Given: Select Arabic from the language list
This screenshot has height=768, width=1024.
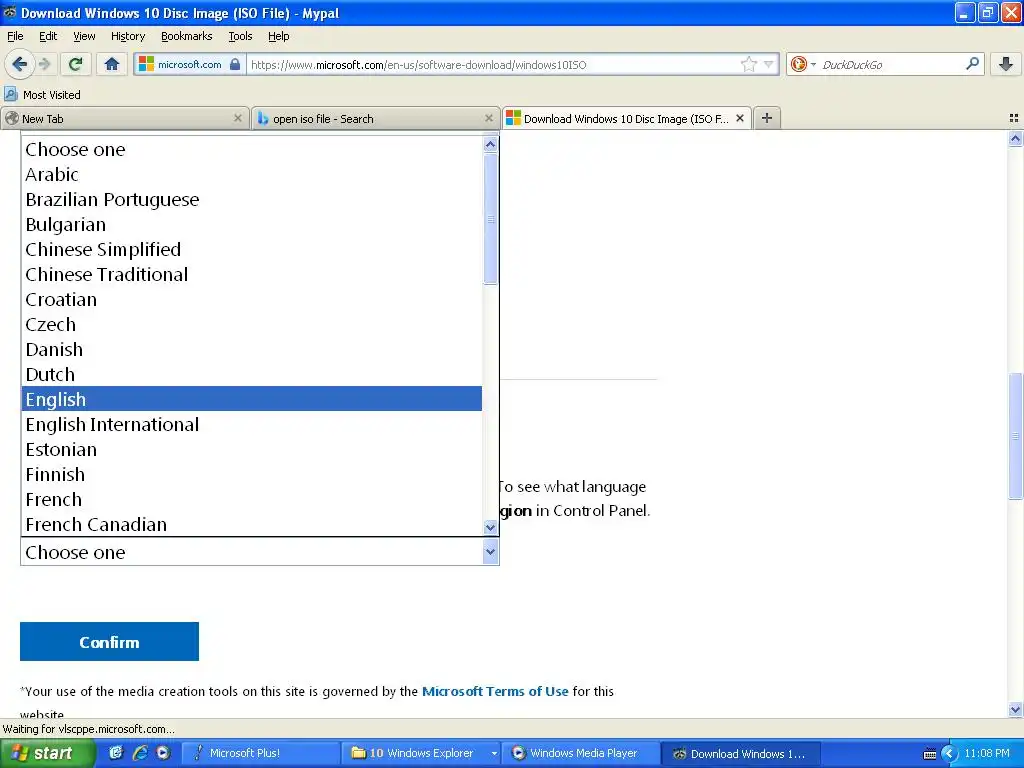Looking at the screenshot, I should 252,174.
